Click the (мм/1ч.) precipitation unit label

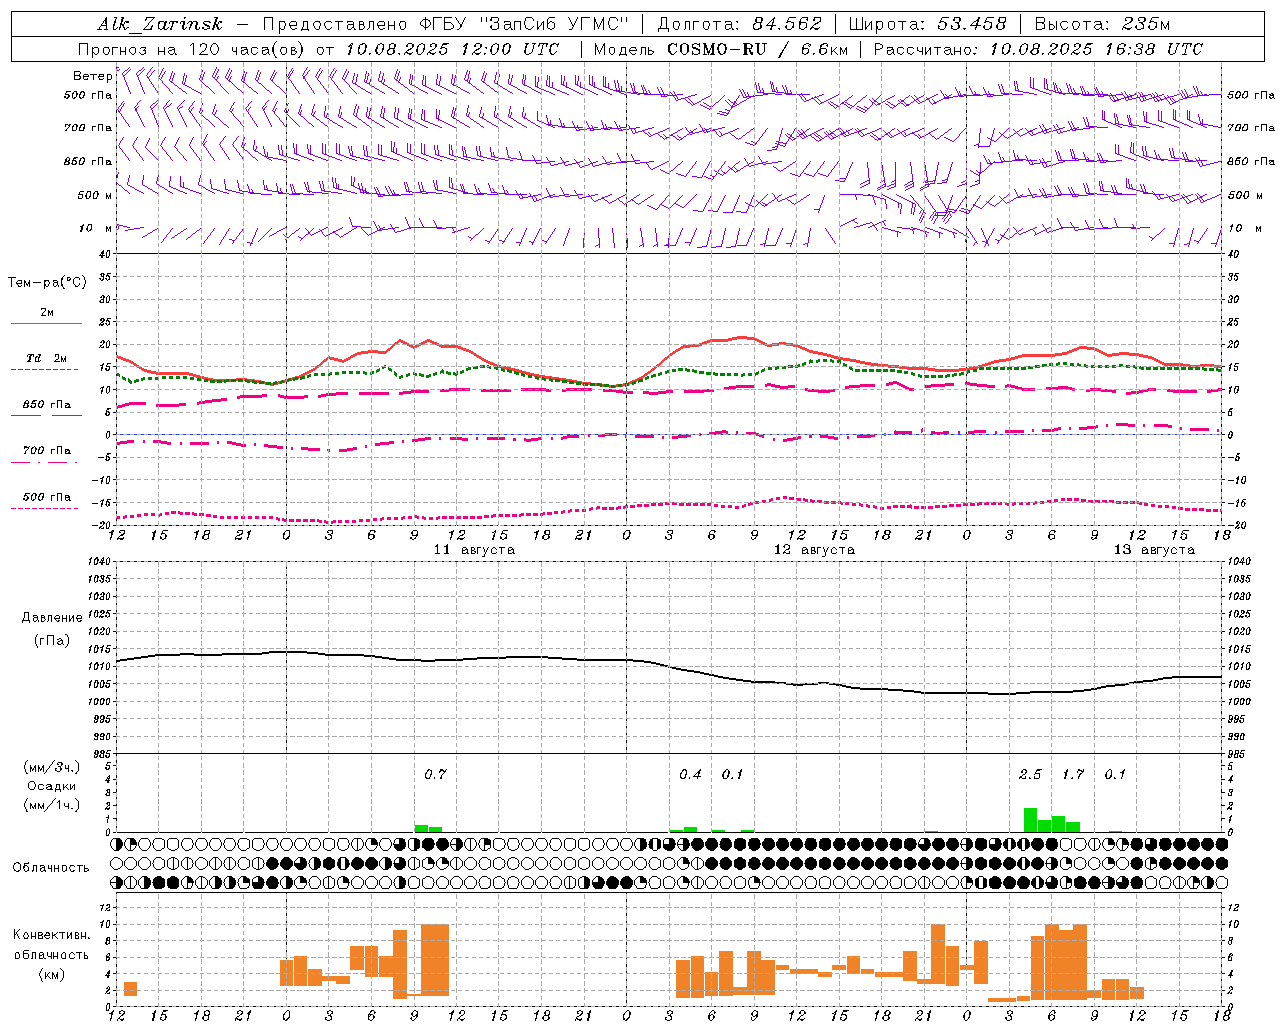coord(52,806)
